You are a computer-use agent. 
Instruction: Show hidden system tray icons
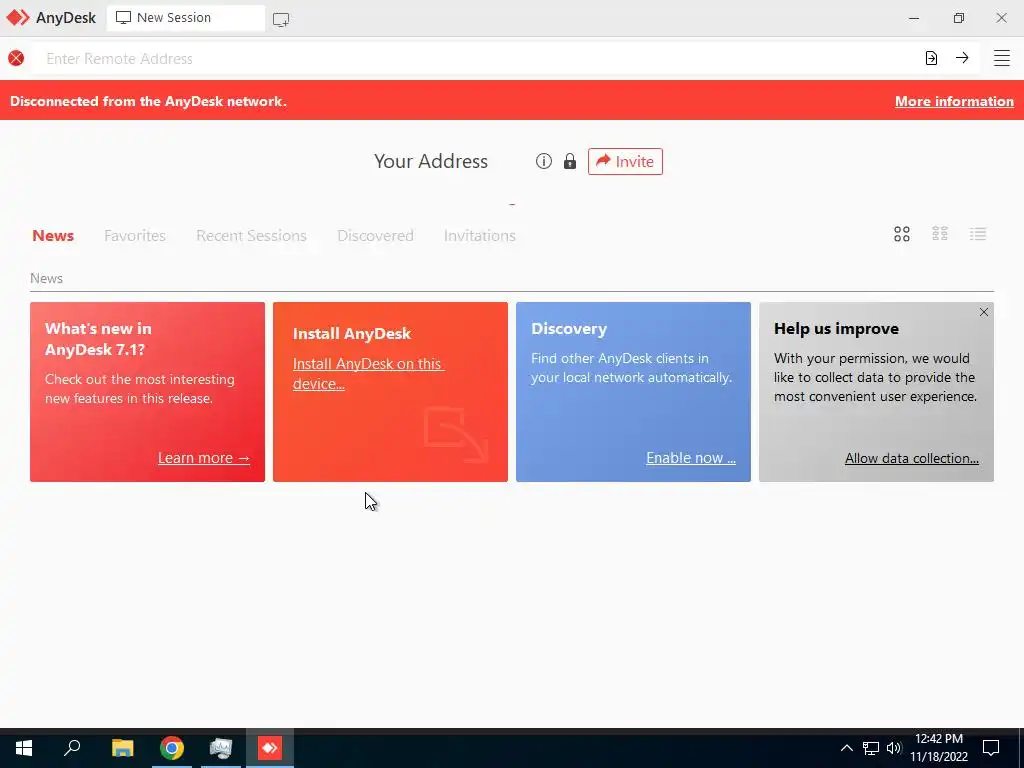pos(846,748)
